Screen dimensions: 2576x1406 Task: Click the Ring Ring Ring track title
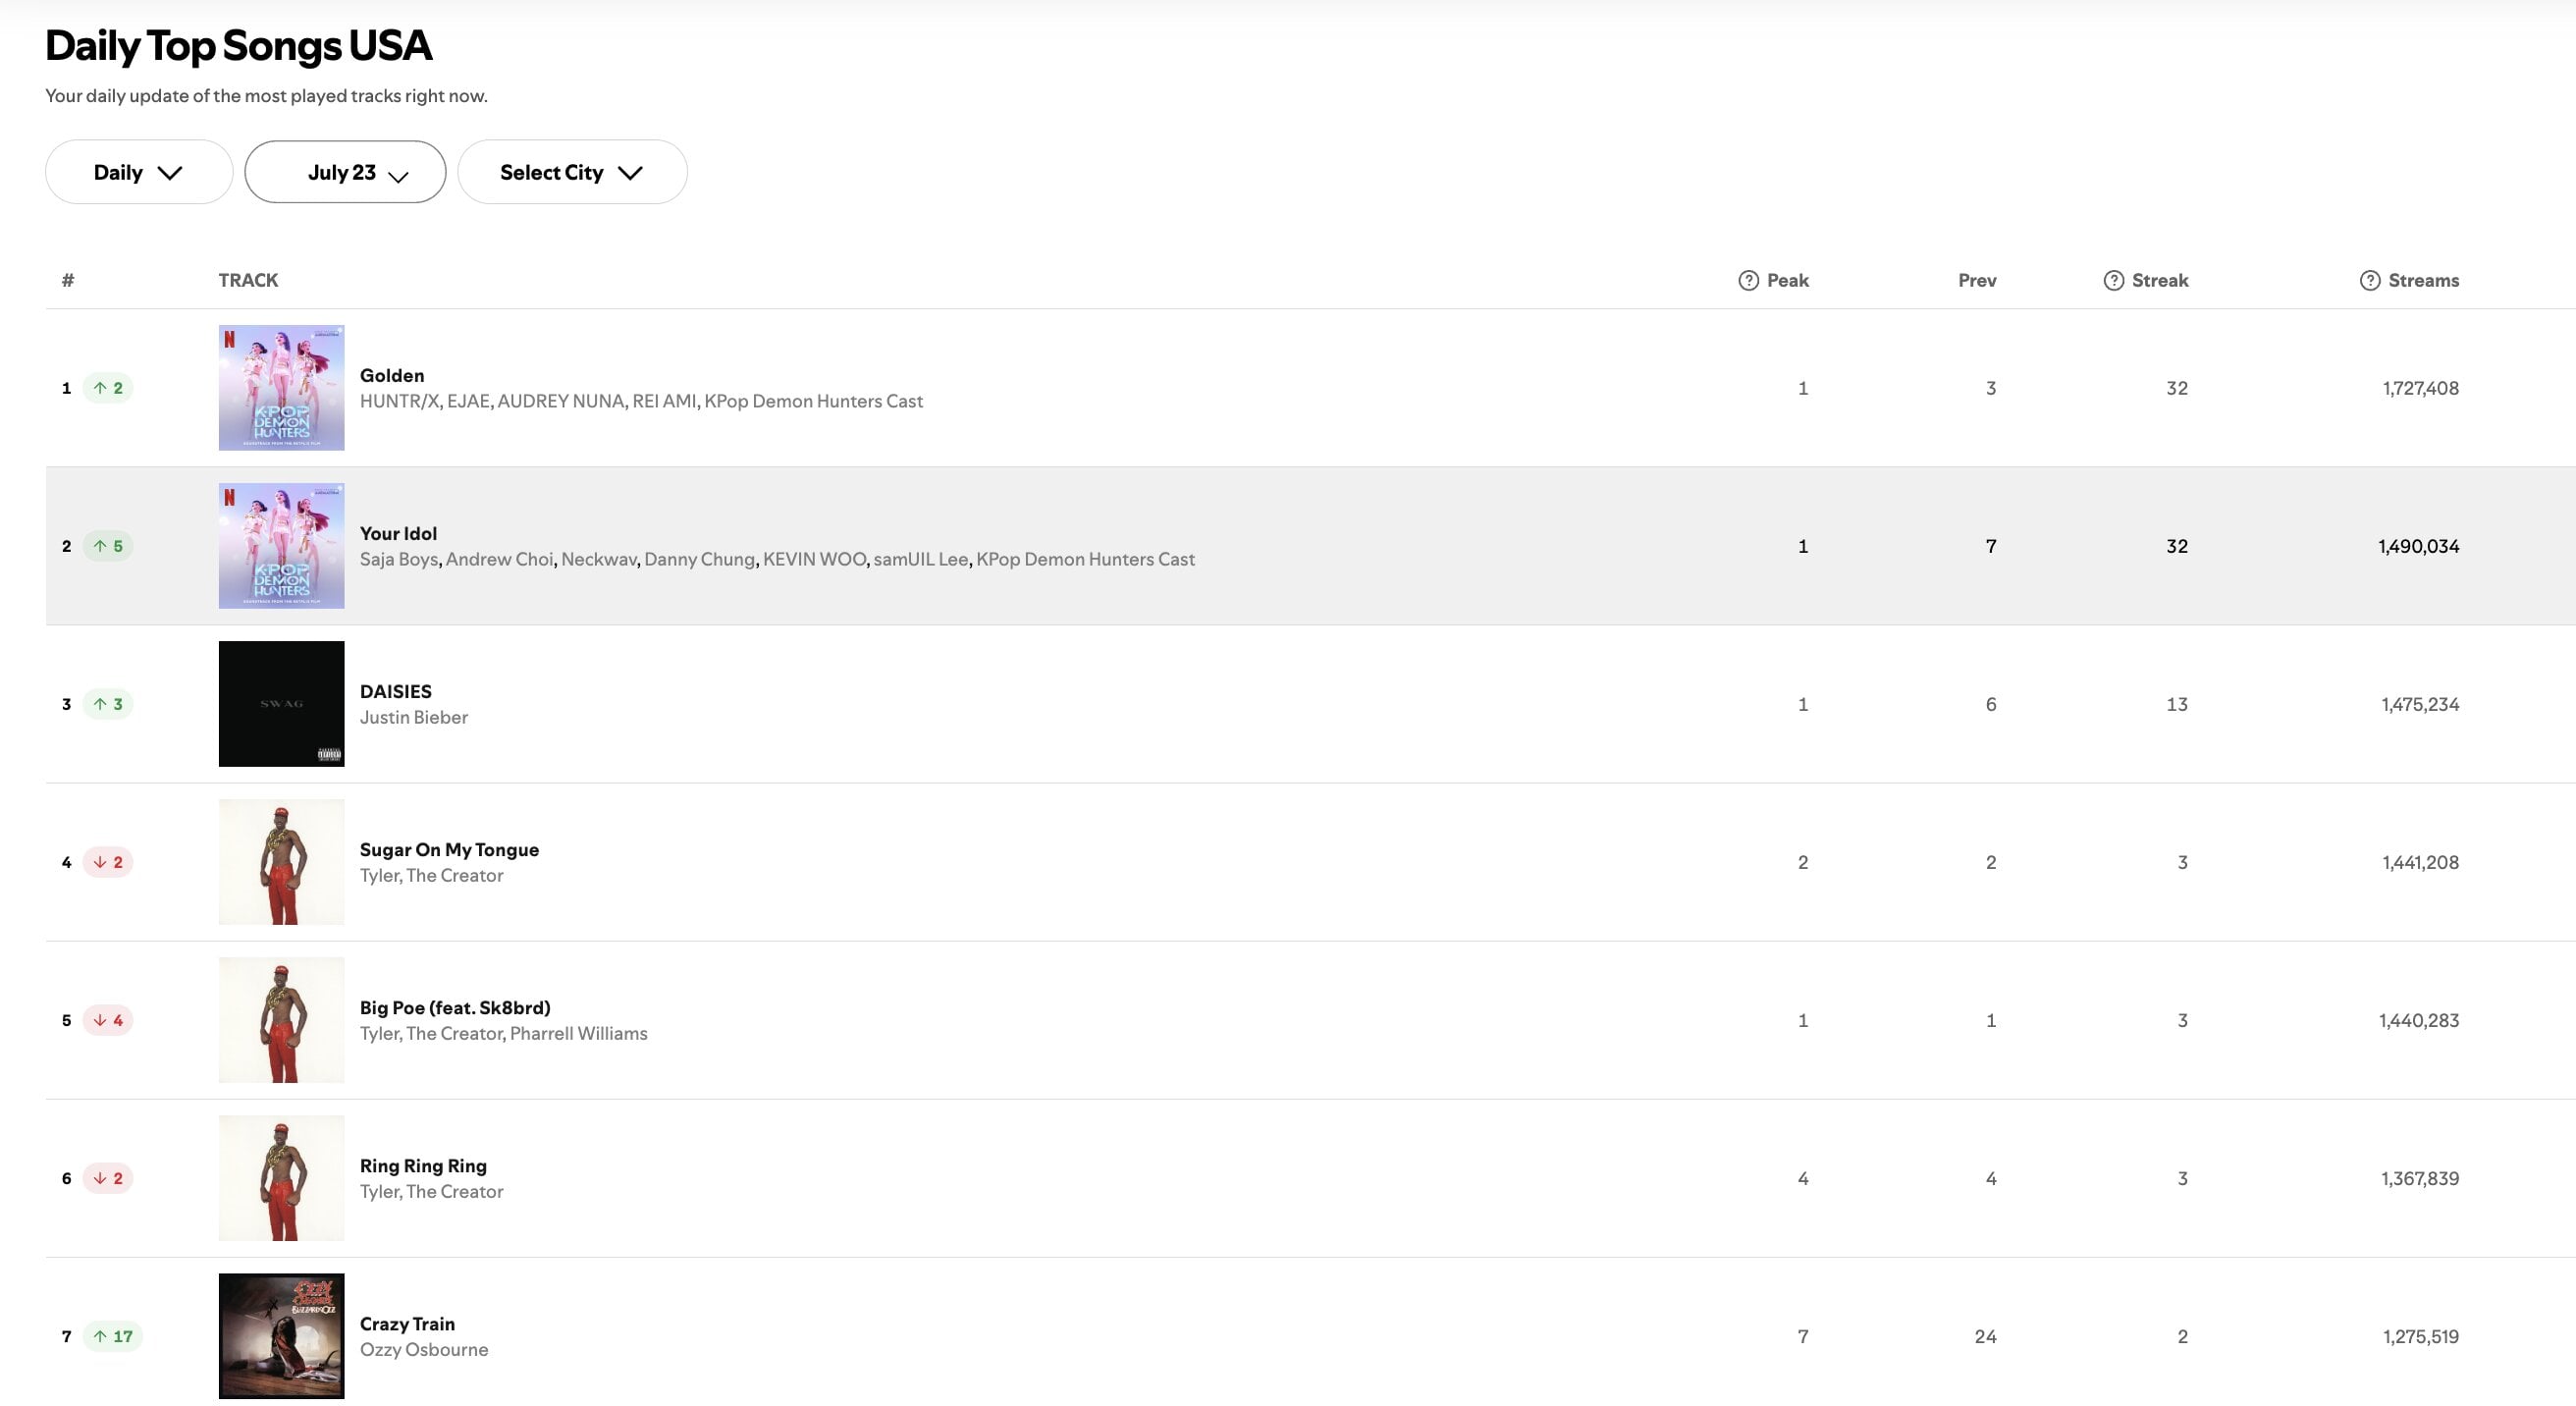point(423,1166)
